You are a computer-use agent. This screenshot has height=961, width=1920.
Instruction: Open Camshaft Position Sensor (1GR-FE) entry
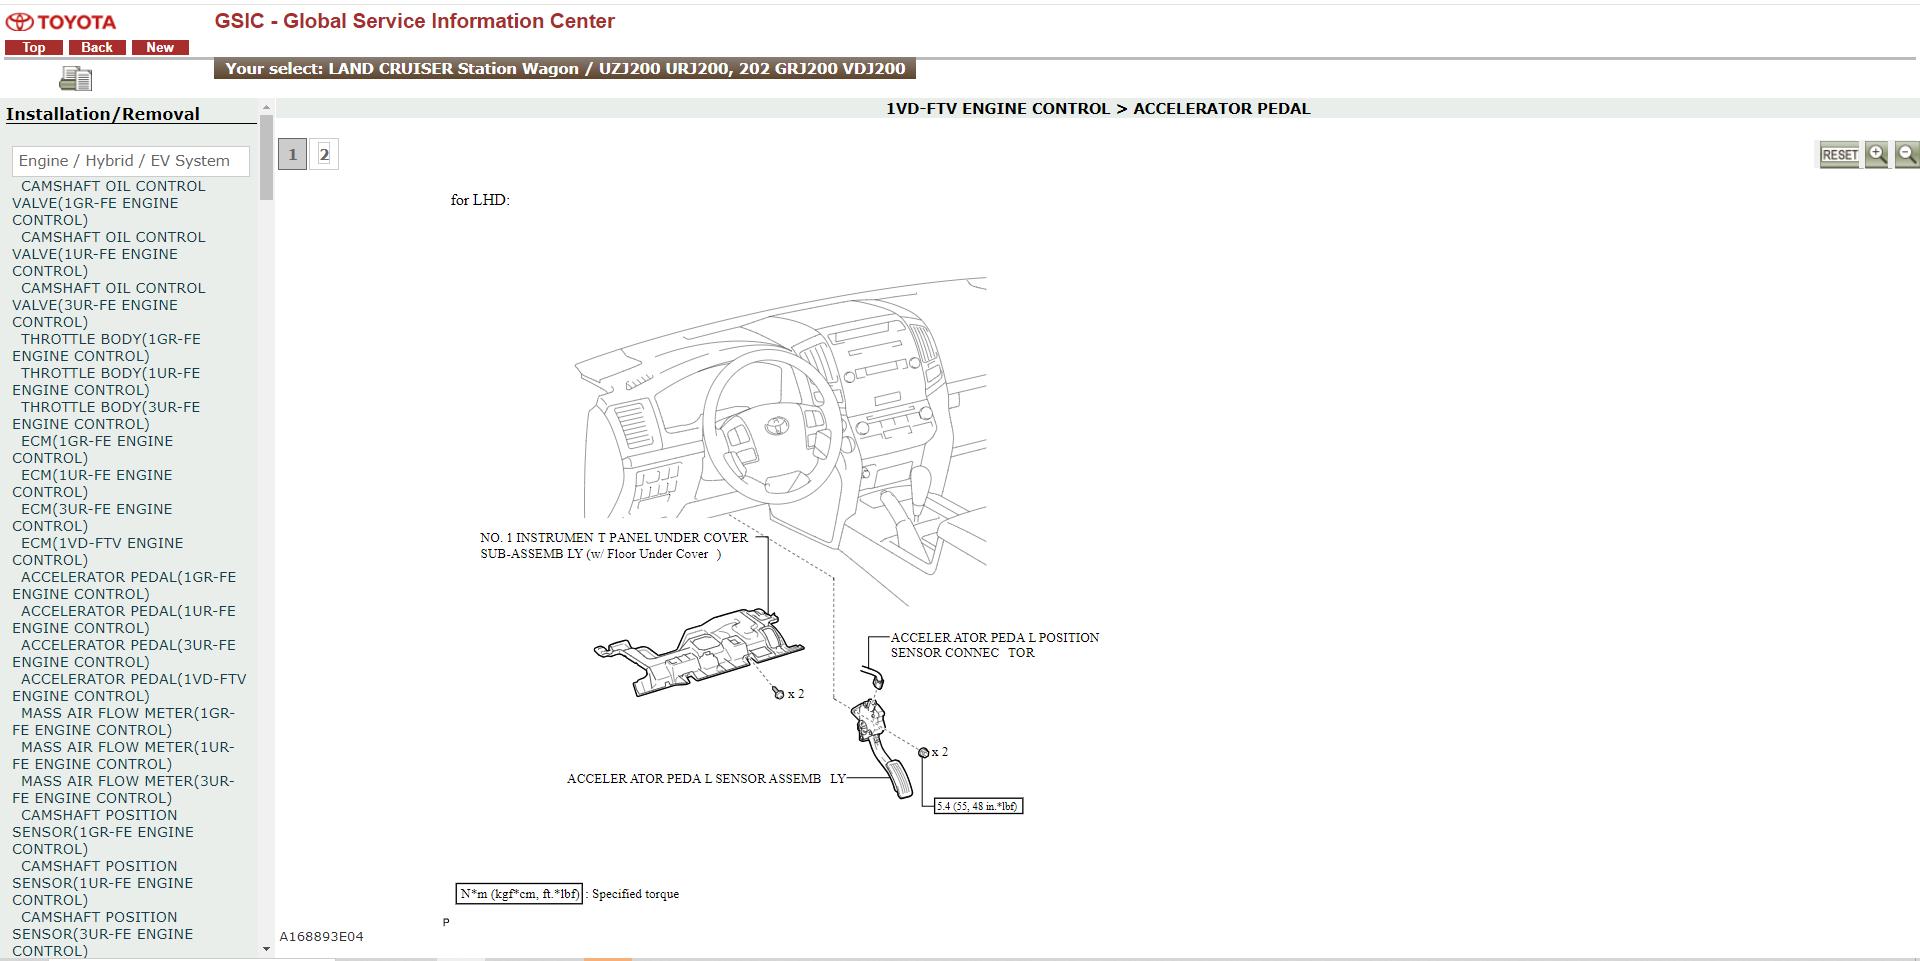(103, 832)
